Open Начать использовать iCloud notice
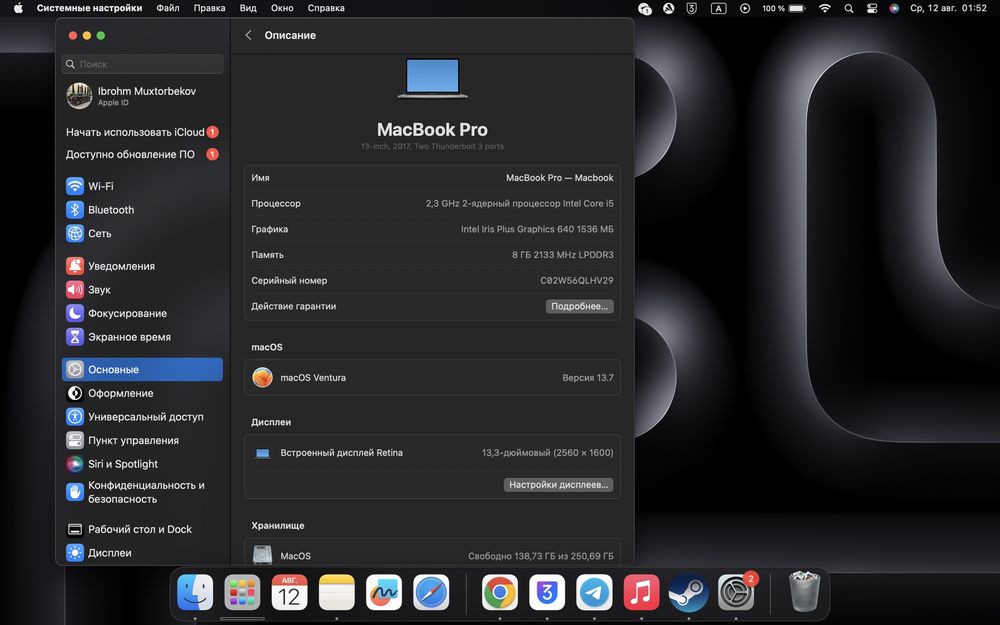 tap(142, 132)
